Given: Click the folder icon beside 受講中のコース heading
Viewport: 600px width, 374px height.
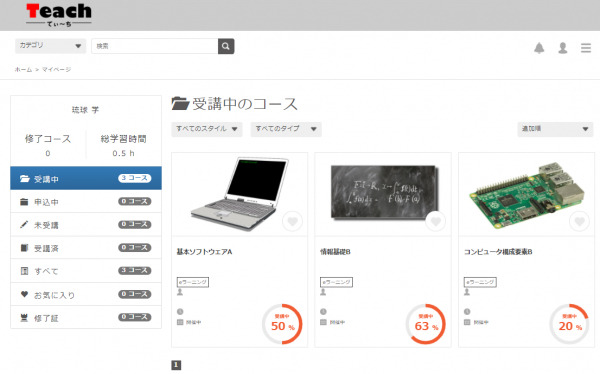Looking at the screenshot, I should pyautogui.click(x=180, y=103).
